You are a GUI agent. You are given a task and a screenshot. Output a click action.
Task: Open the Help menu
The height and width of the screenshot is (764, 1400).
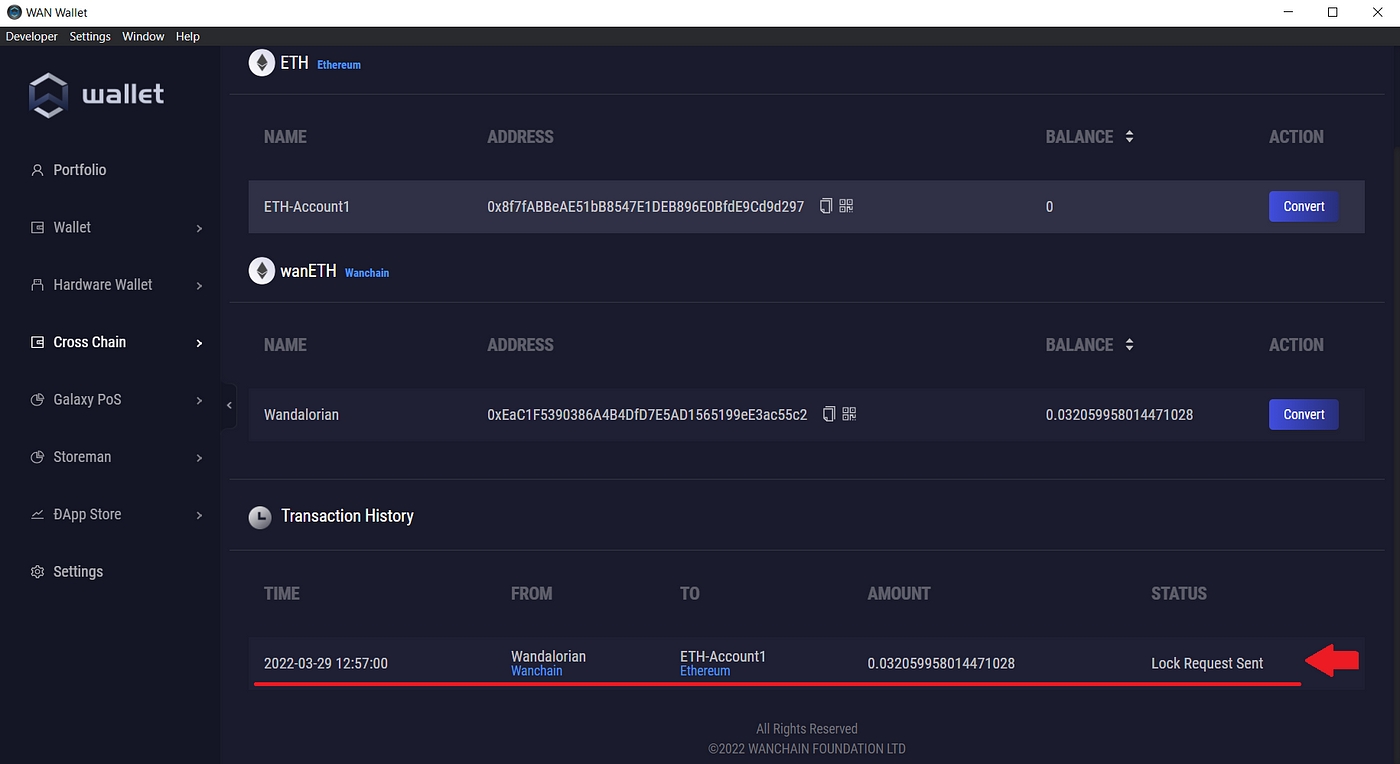pyautogui.click(x=188, y=36)
